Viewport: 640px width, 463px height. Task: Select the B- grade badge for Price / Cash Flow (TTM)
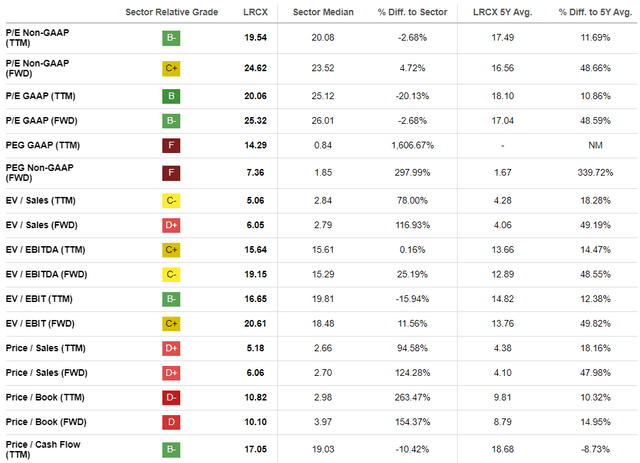(x=171, y=449)
